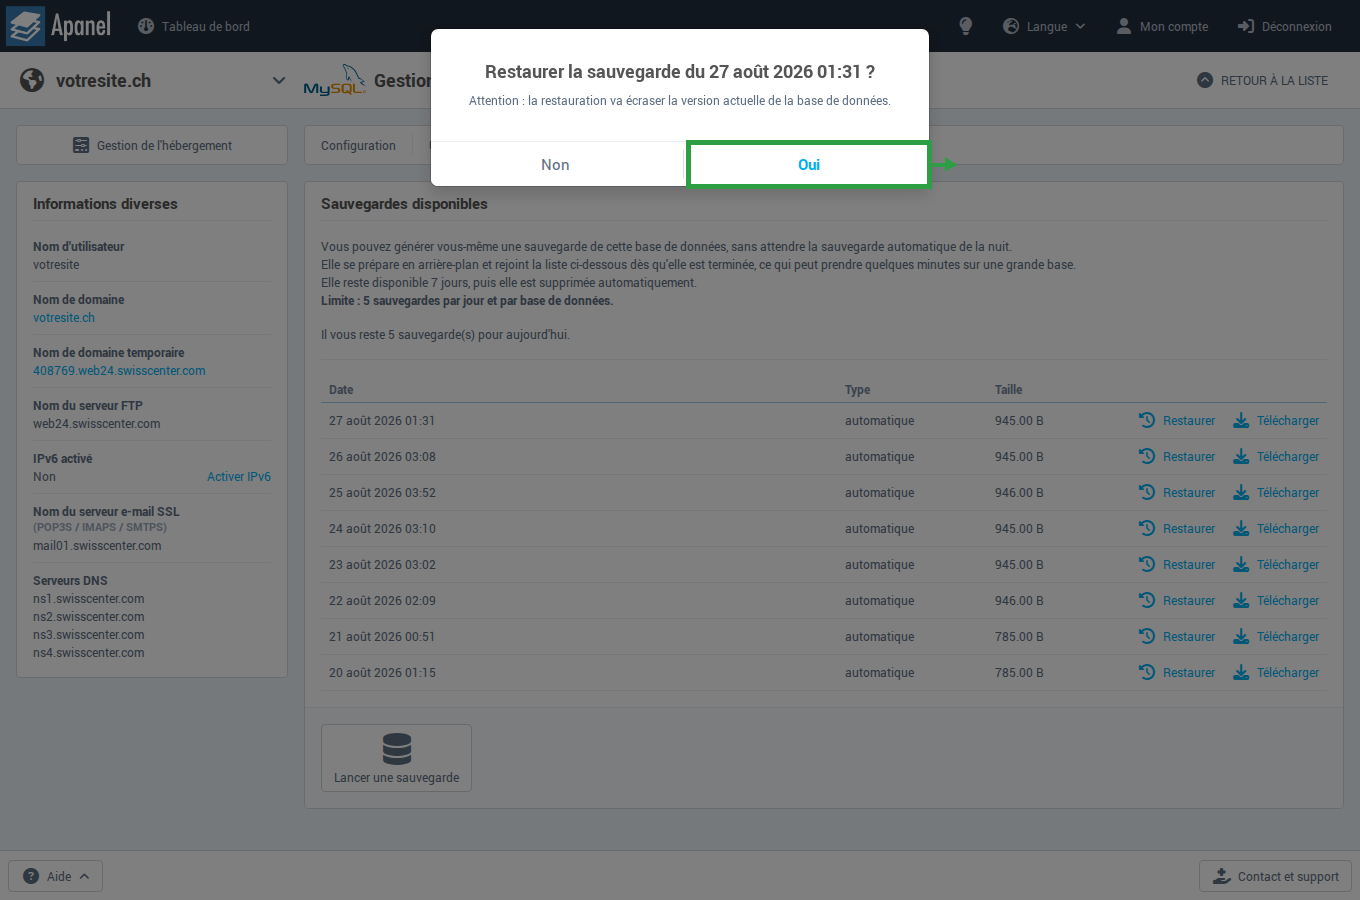Open the 408769.web24.swisscenter.com temporary domain link

(x=119, y=371)
